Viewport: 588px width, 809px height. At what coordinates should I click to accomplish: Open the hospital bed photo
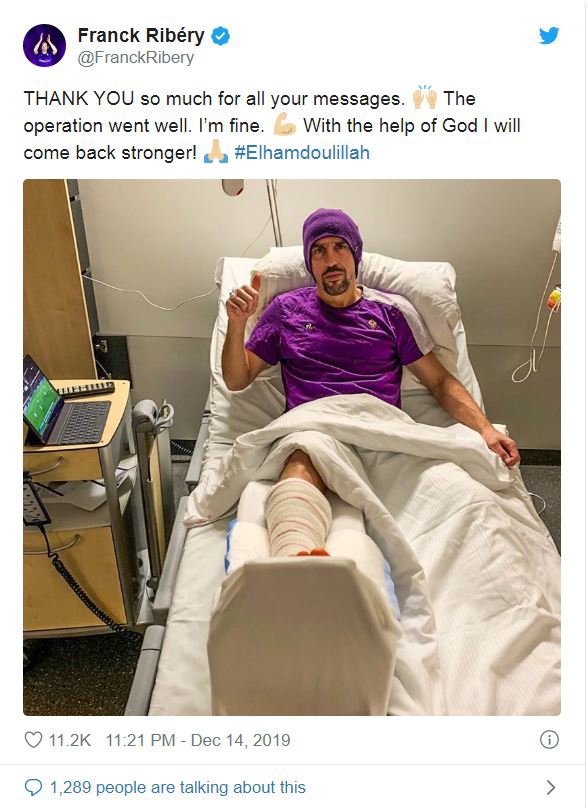pos(292,447)
